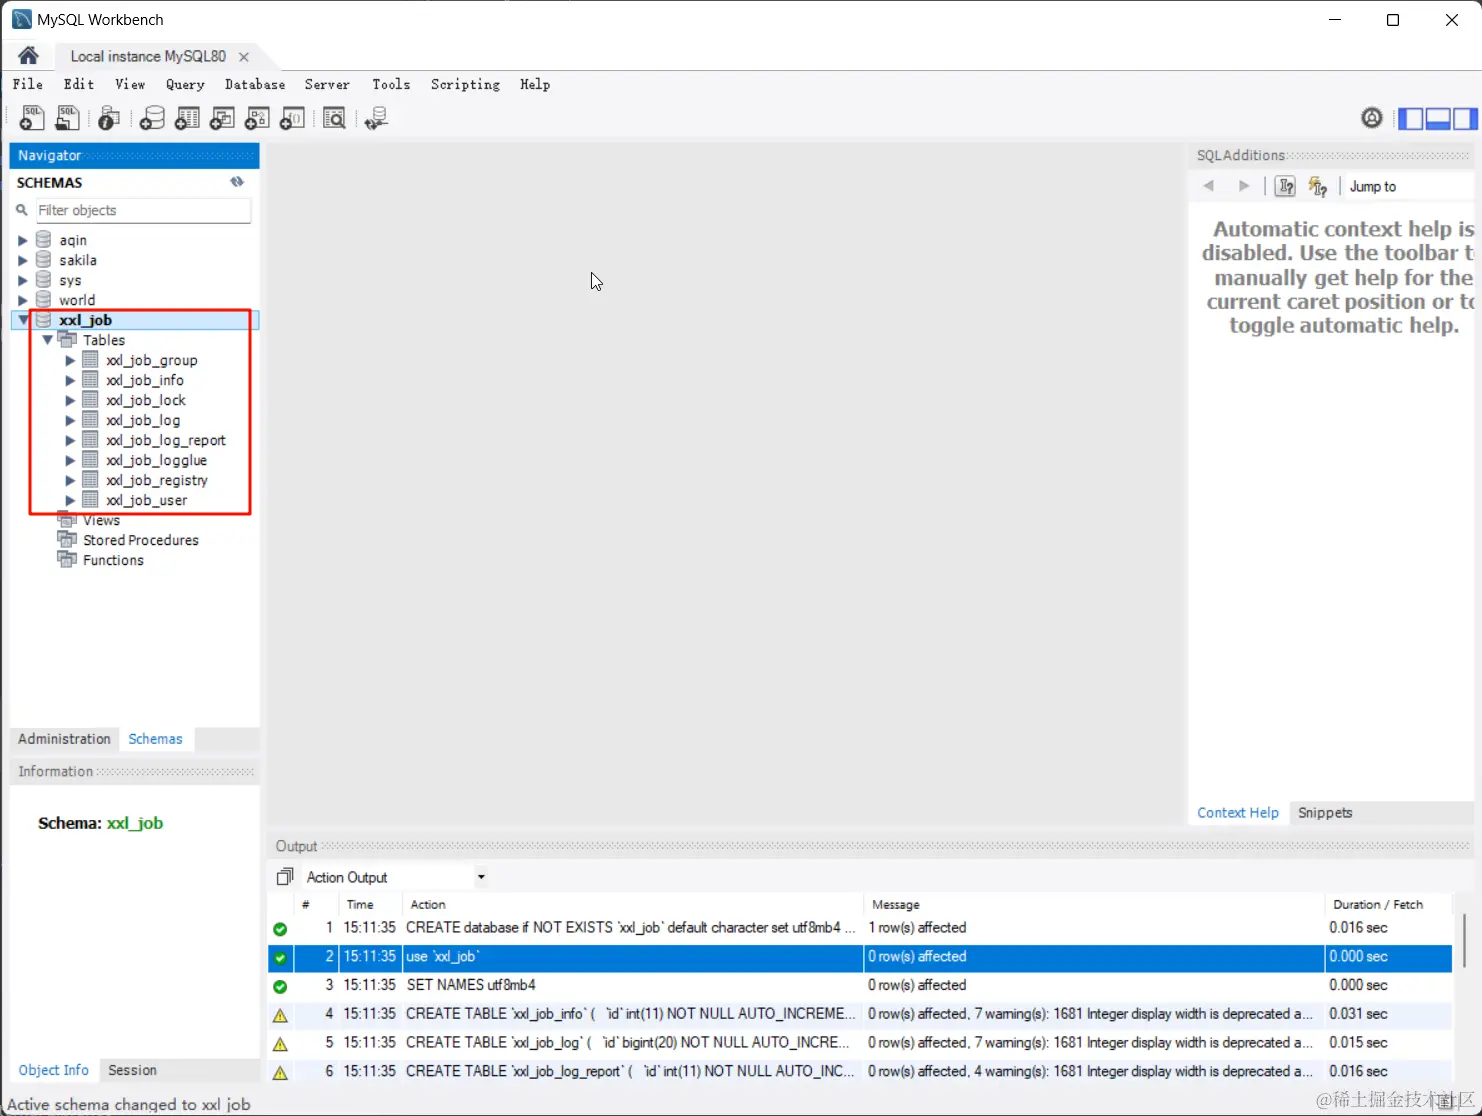Click the Views folder icon
The image size is (1482, 1116).
tap(67, 520)
